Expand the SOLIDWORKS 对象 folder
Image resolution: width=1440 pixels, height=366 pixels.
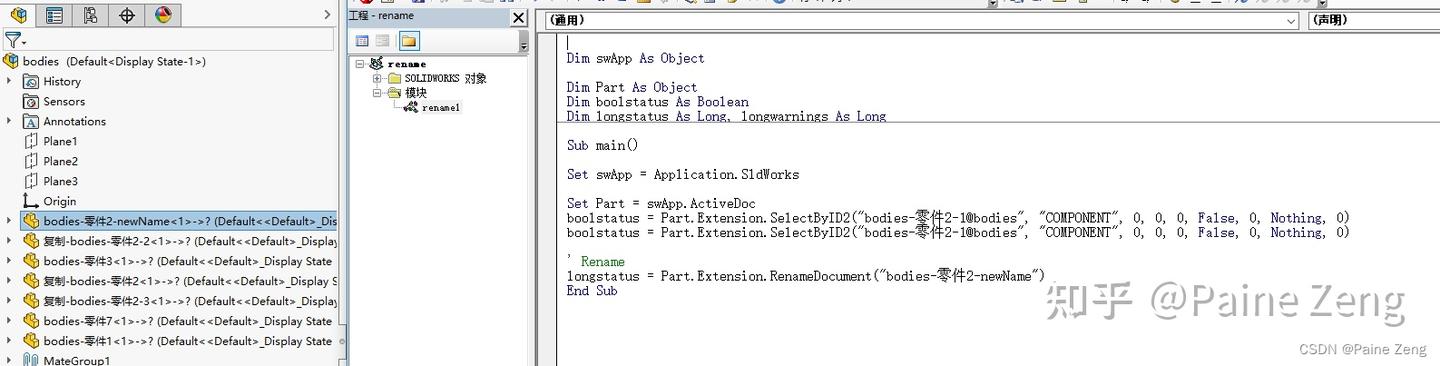coord(377,78)
